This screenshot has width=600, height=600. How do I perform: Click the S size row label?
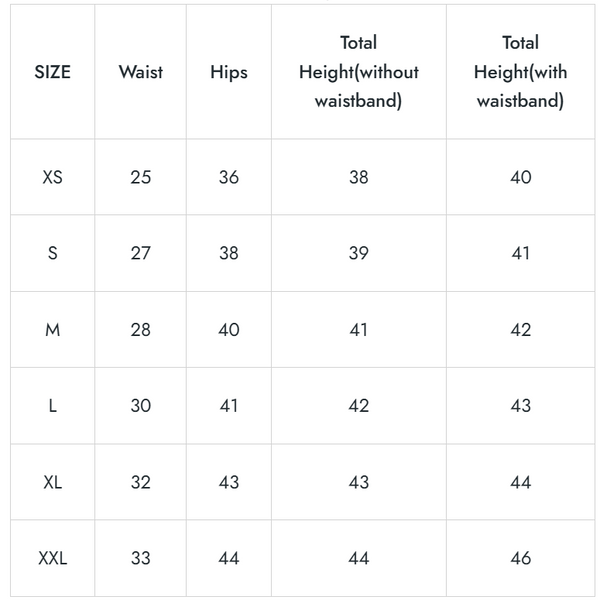53,253
